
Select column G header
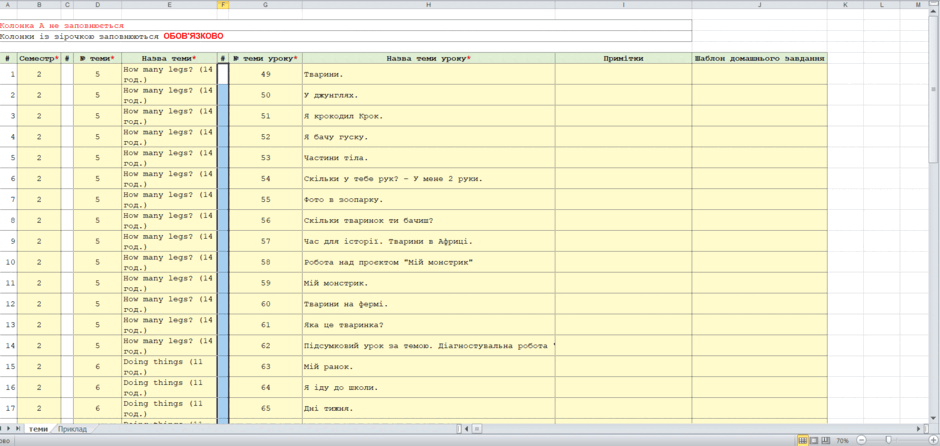click(x=266, y=4)
